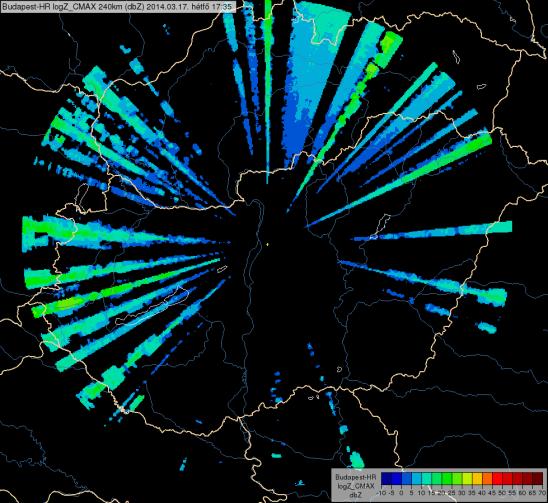Select the green 20–25 dBZ legend swatch
This screenshot has height=503, width=548.
point(446,478)
